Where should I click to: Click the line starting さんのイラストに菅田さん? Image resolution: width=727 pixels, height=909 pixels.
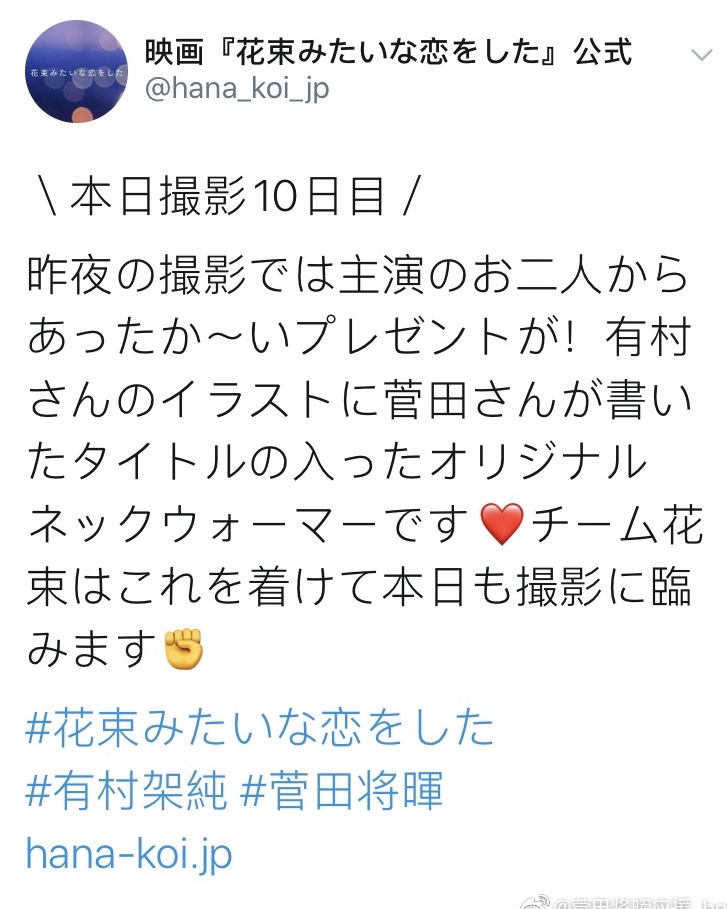(x=359, y=399)
